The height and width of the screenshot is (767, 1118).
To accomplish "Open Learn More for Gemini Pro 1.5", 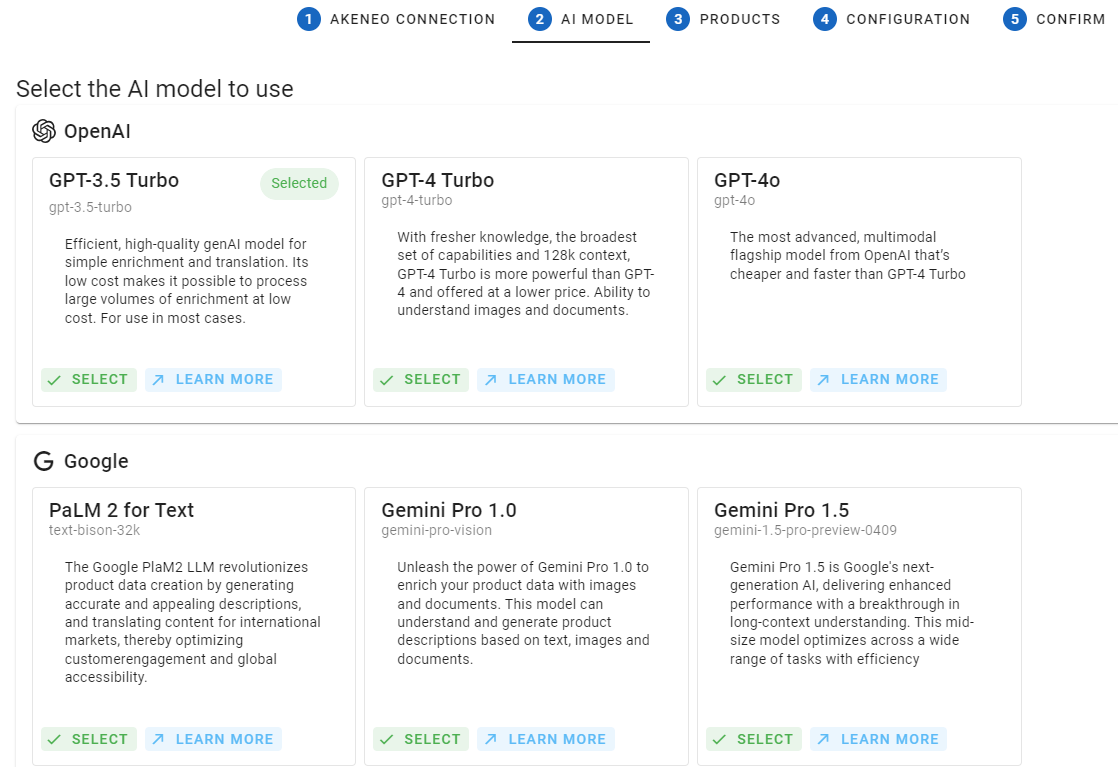I will coord(878,738).
